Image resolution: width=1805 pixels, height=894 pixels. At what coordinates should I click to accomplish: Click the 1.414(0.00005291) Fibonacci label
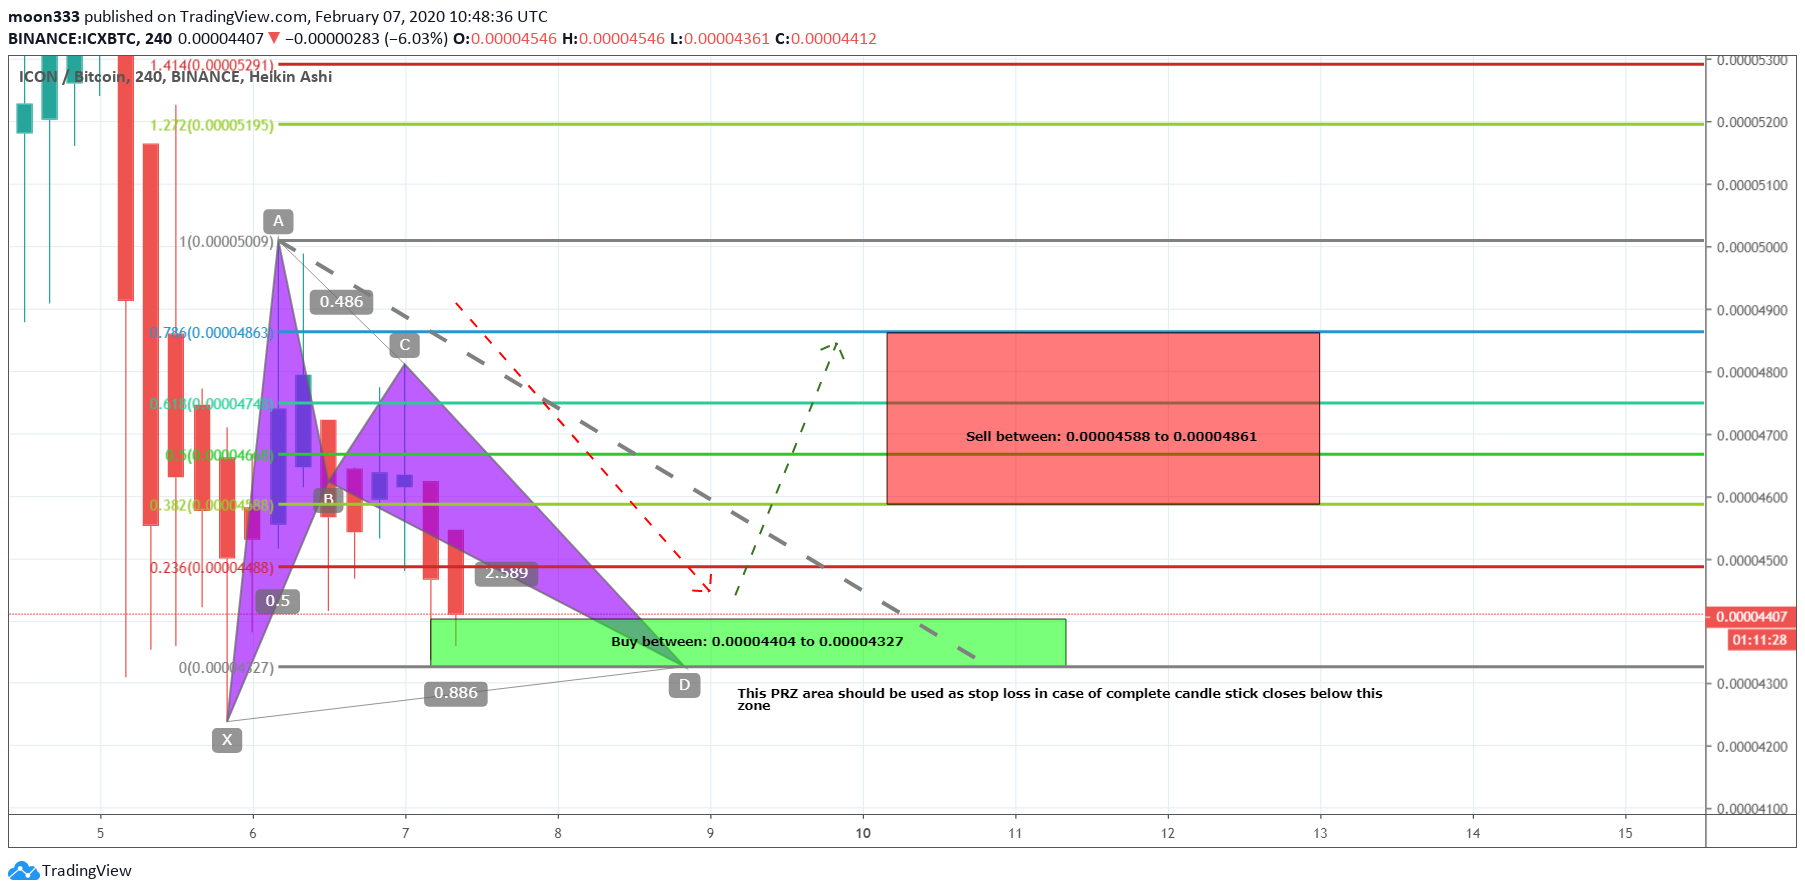211,66
